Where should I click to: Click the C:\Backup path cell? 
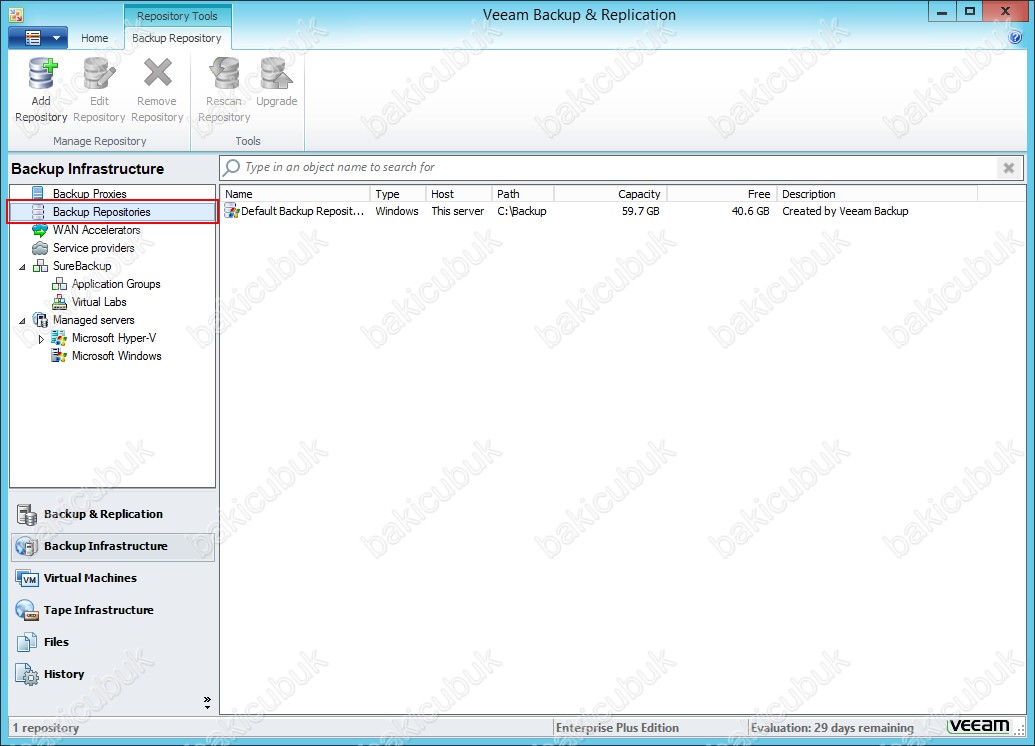[522, 211]
